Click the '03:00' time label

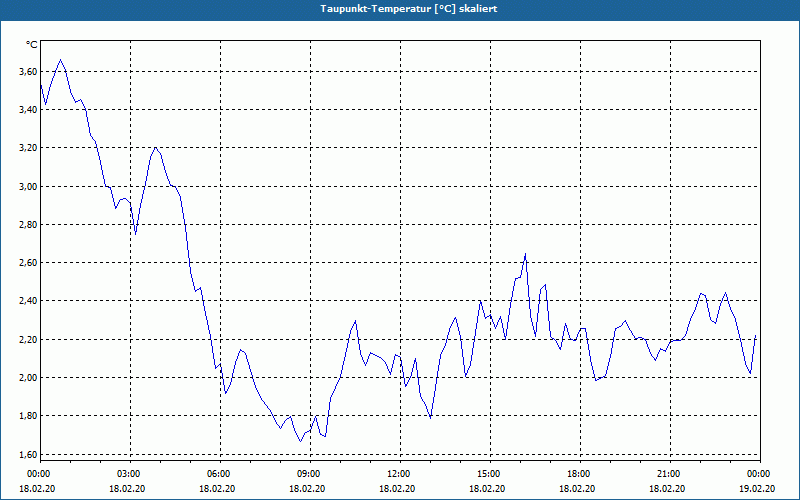click(128, 474)
